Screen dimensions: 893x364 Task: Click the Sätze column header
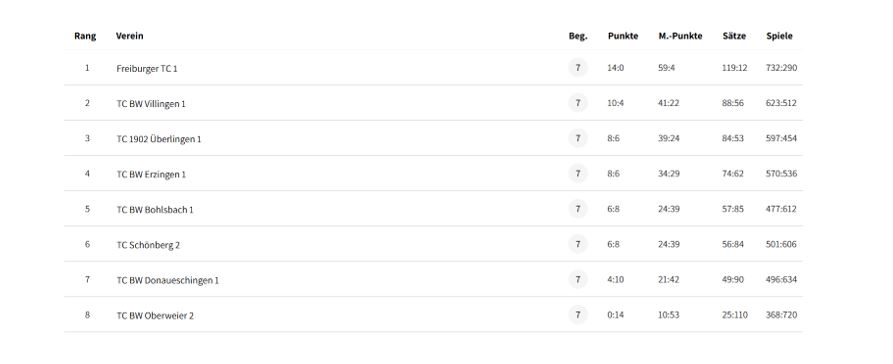734,36
